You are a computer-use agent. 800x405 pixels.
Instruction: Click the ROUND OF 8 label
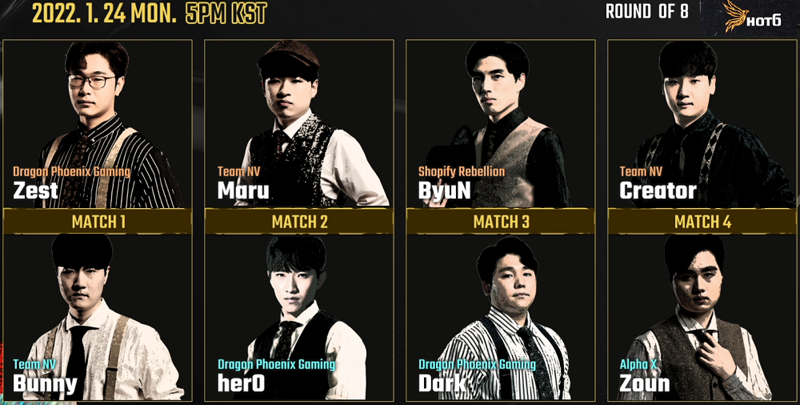click(x=647, y=12)
